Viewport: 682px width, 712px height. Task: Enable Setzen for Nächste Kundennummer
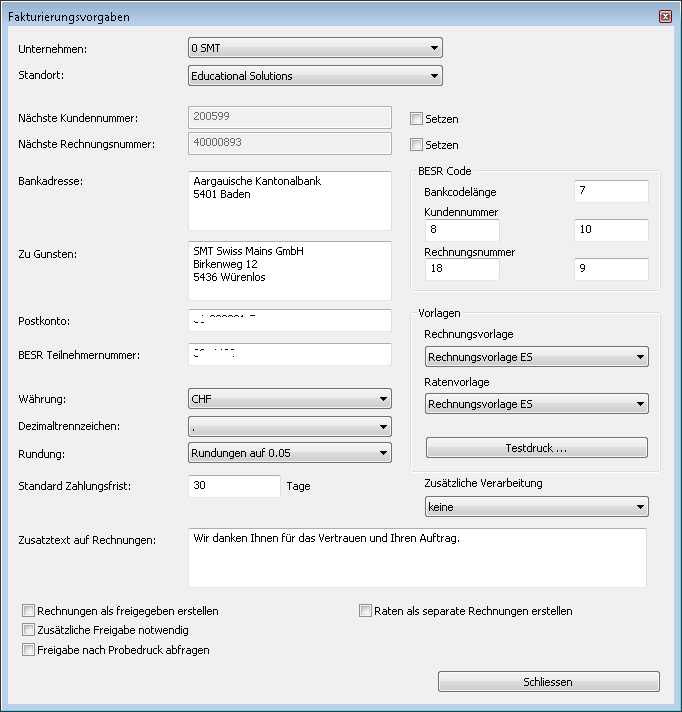[416, 119]
